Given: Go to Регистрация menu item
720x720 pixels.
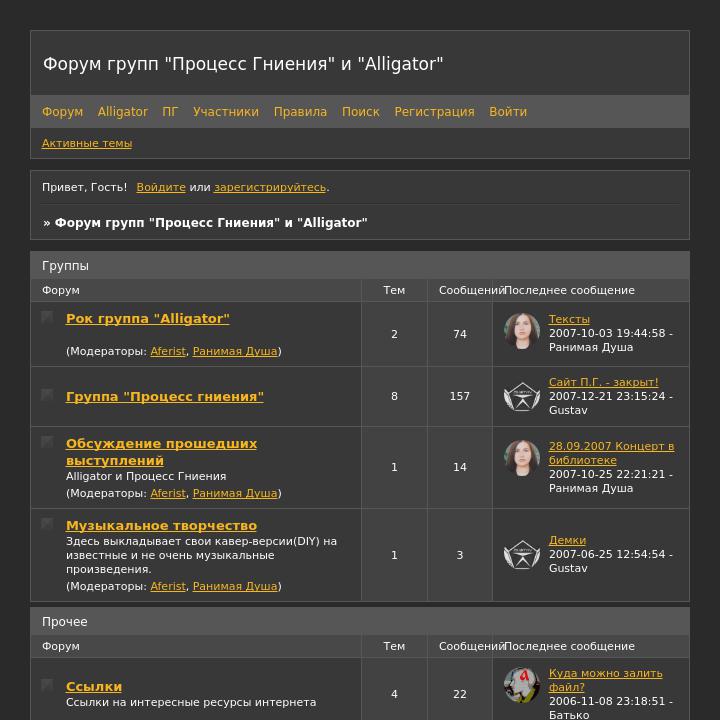Looking at the screenshot, I should [x=434, y=112].
